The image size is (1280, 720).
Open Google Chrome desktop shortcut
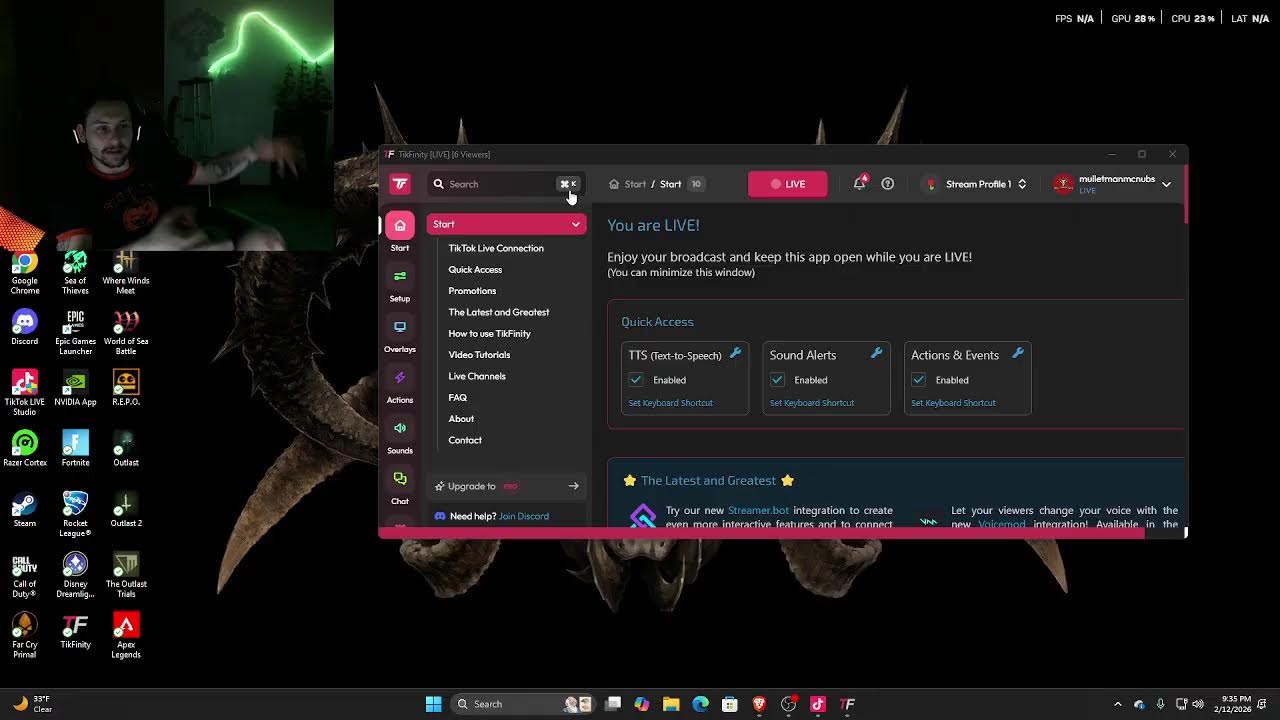[25, 271]
